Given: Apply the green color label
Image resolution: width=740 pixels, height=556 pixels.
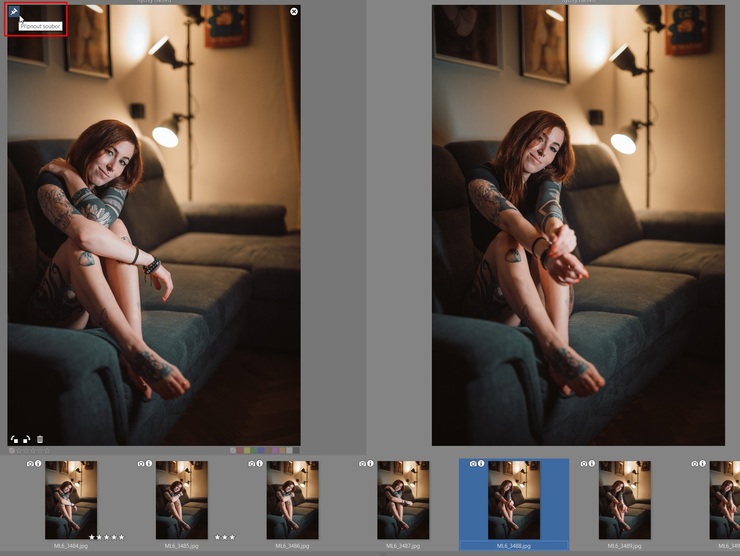Looking at the screenshot, I should 254,450.
